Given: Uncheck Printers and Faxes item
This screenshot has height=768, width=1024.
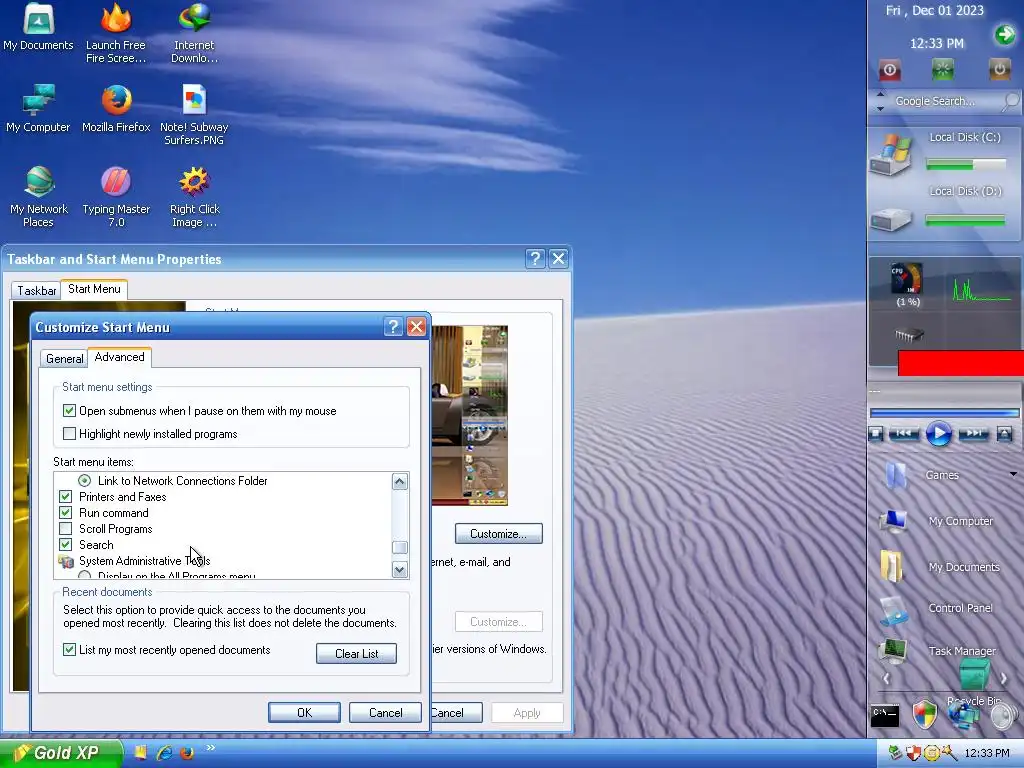Looking at the screenshot, I should (x=65, y=496).
